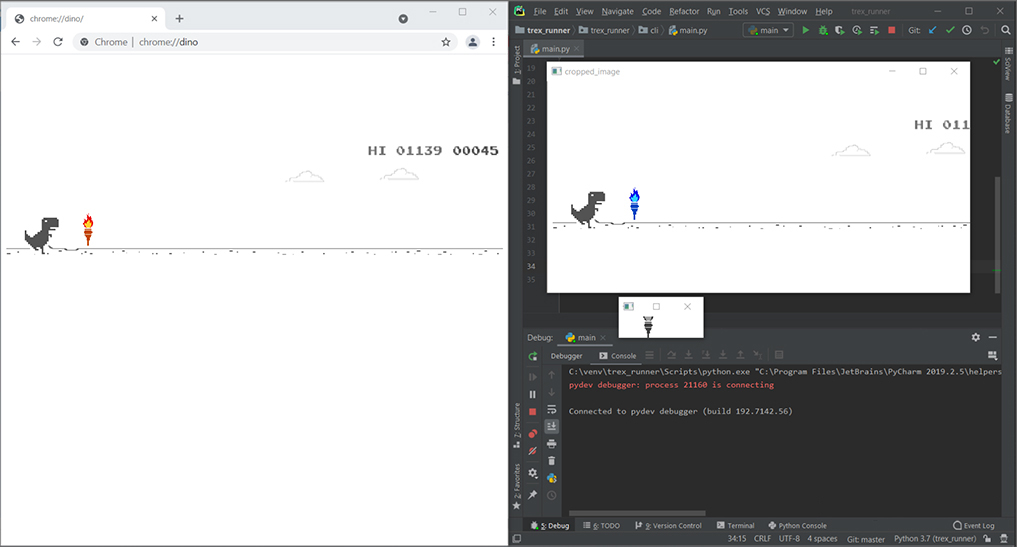Open the Refactor menu
This screenshot has height=547, width=1017.
pyautogui.click(x=684, y=11)
